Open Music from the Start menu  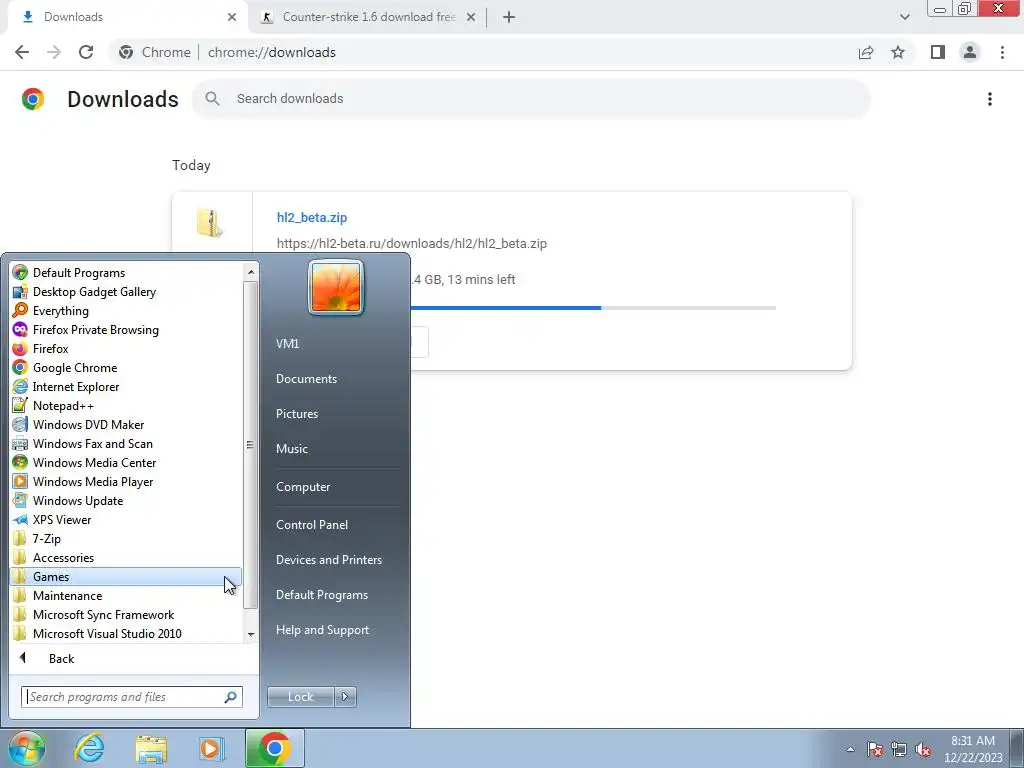click(291, 449)
